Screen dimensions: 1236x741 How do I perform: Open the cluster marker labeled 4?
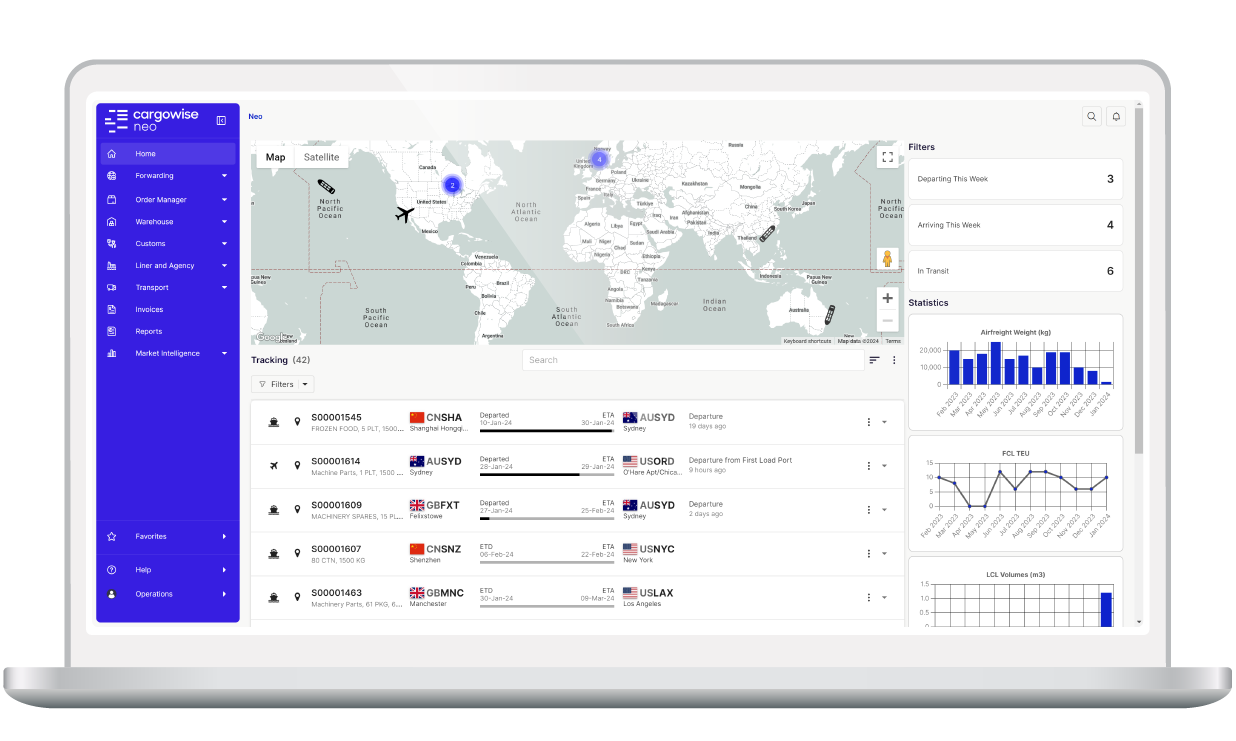[599, 159]
